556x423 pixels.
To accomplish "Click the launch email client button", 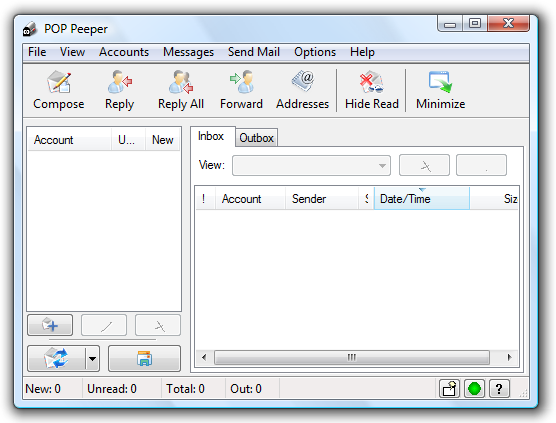I will (144, 358).
